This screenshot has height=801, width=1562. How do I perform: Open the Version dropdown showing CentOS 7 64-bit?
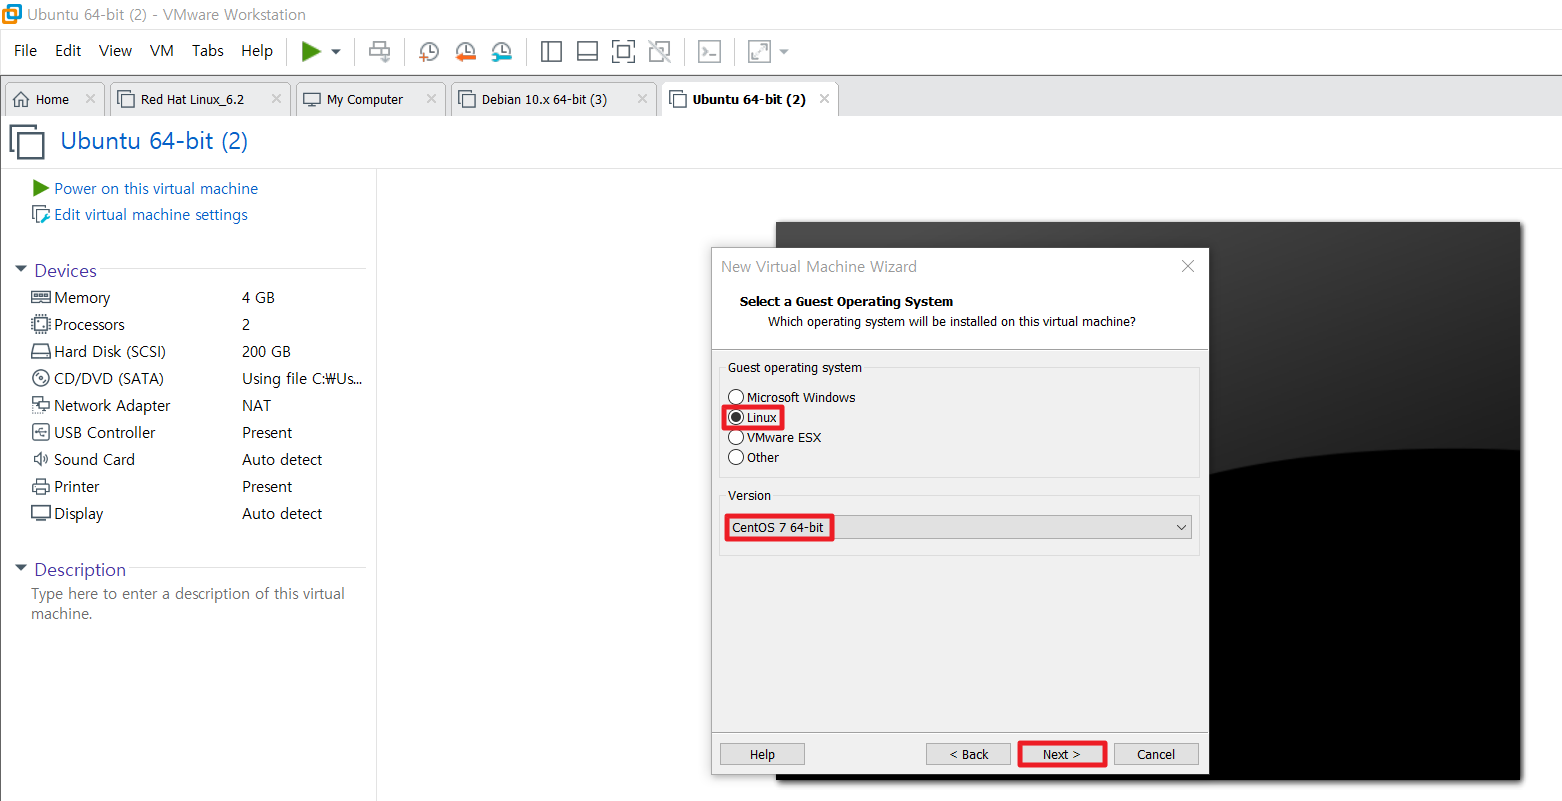pos(960,527)
